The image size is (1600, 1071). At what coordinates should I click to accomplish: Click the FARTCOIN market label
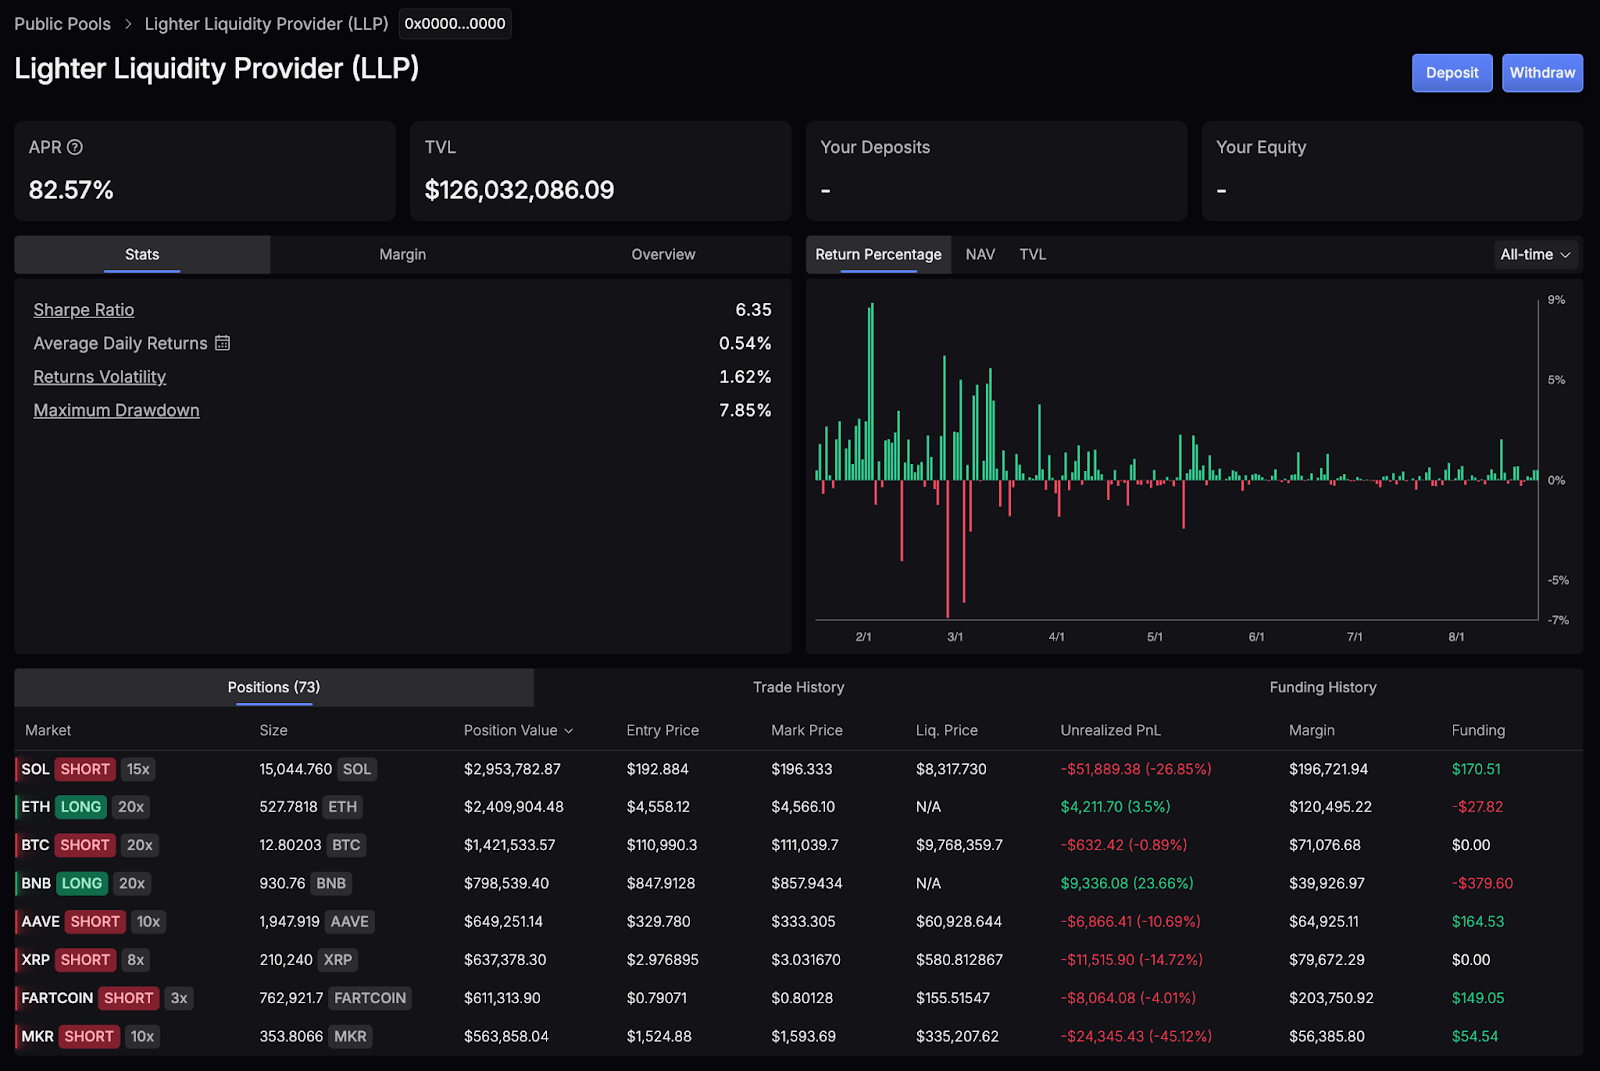click(x=57, y=998)
